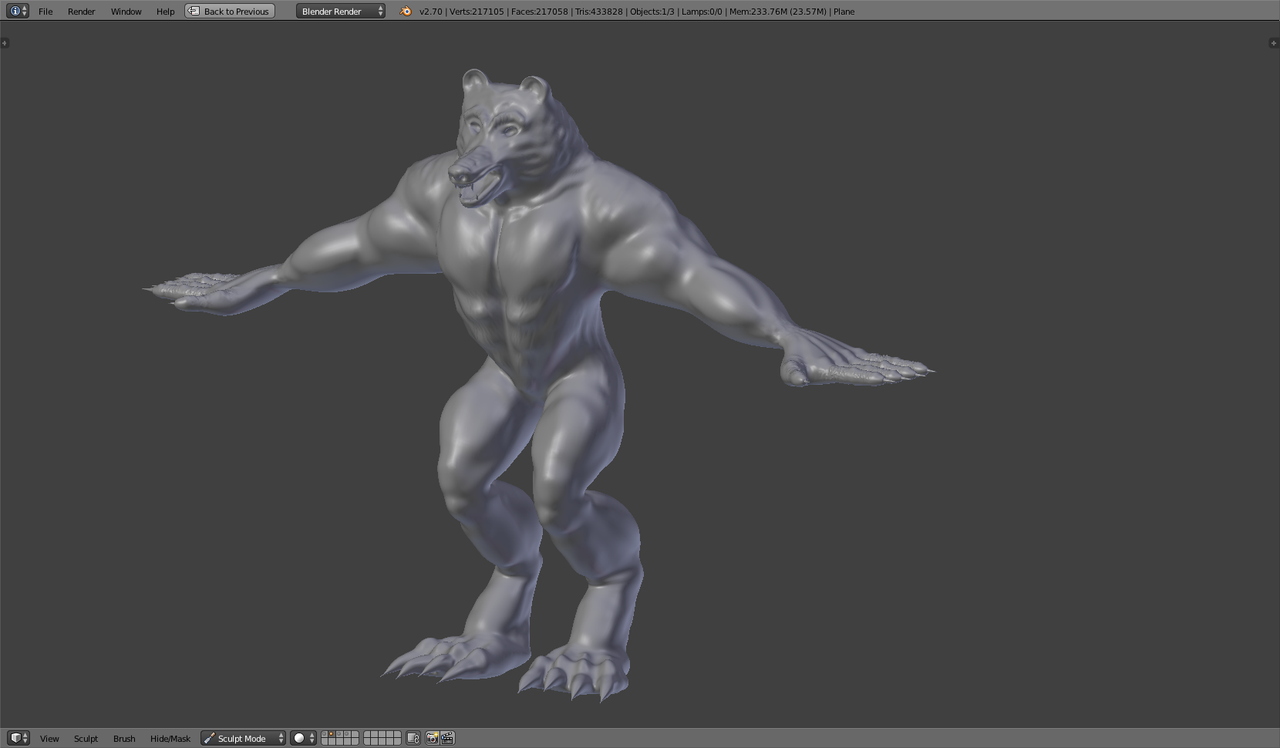Click the Back to Previous button
The width and height of the screenshot is (1280, 748).
point(229,11)
